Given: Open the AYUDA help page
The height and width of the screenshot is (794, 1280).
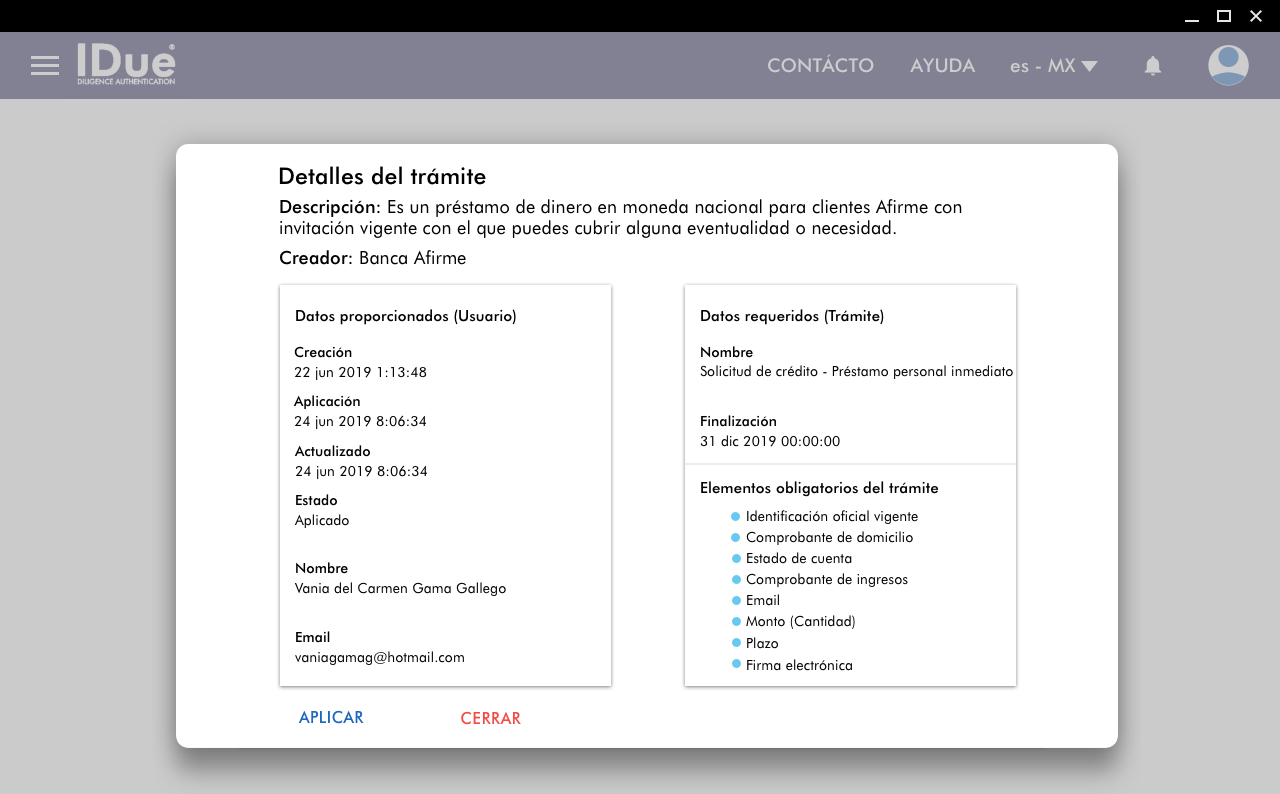Looking at the screenshot, I should pyautogui.click(x=942, y=66).
